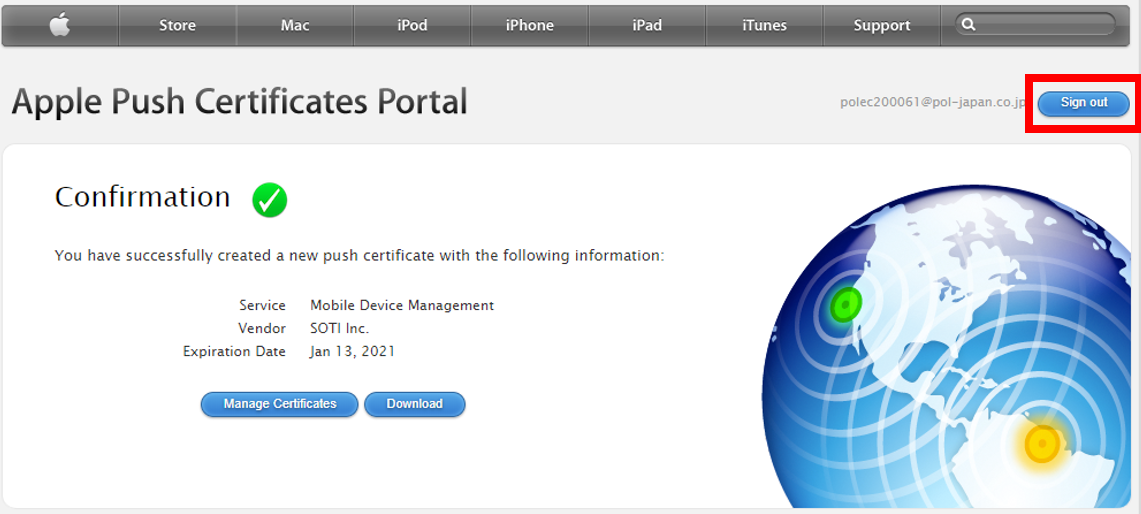Click the green confirmation checkmark icon
Screen dimensions: 1141x514
(270, 199)
